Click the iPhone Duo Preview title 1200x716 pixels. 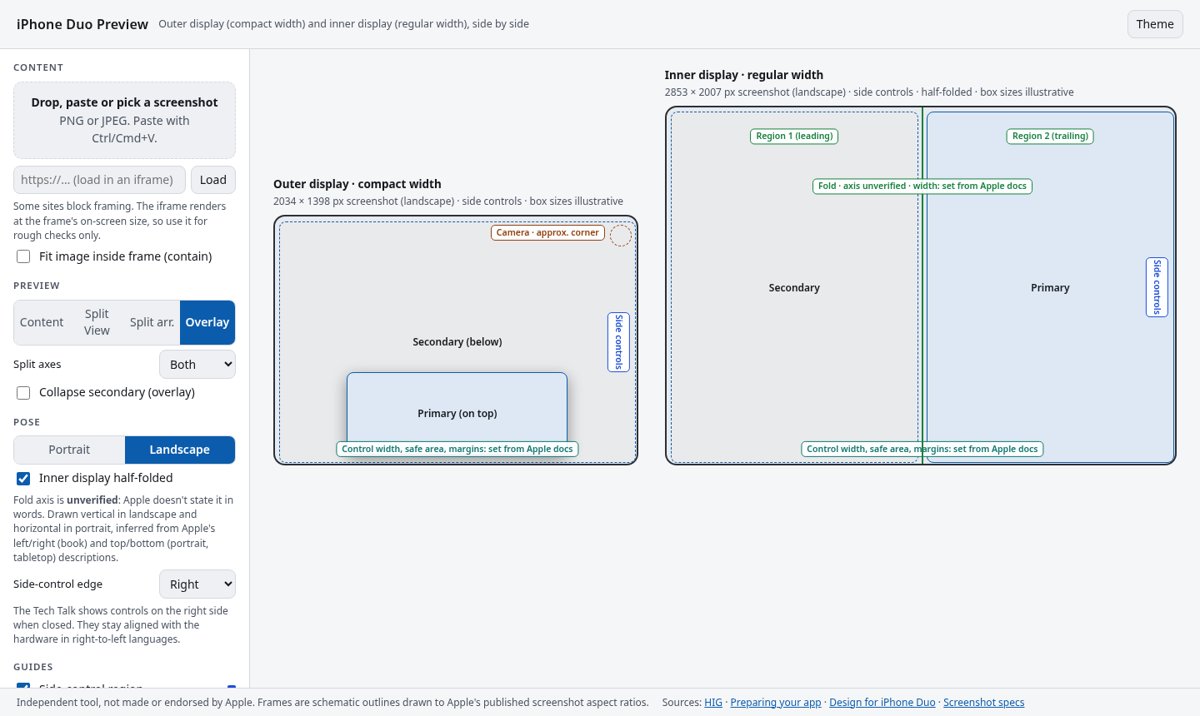83,24
